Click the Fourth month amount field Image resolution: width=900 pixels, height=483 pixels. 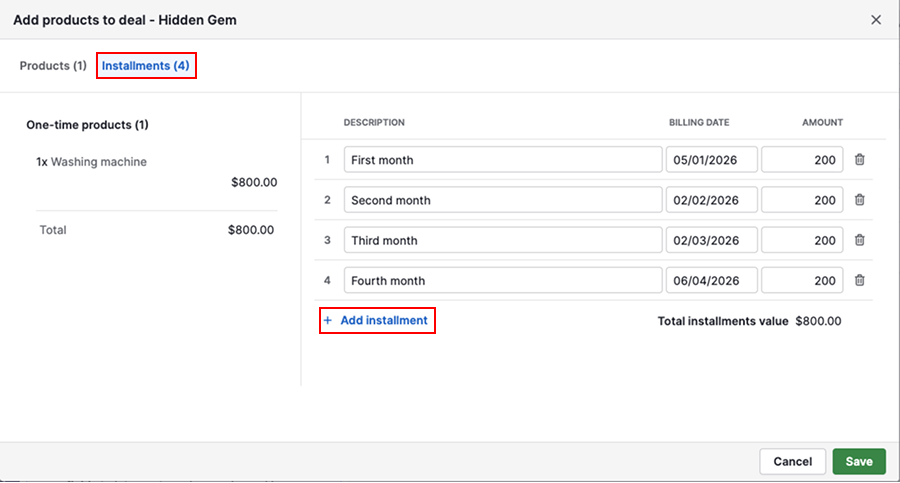point(802,281)
